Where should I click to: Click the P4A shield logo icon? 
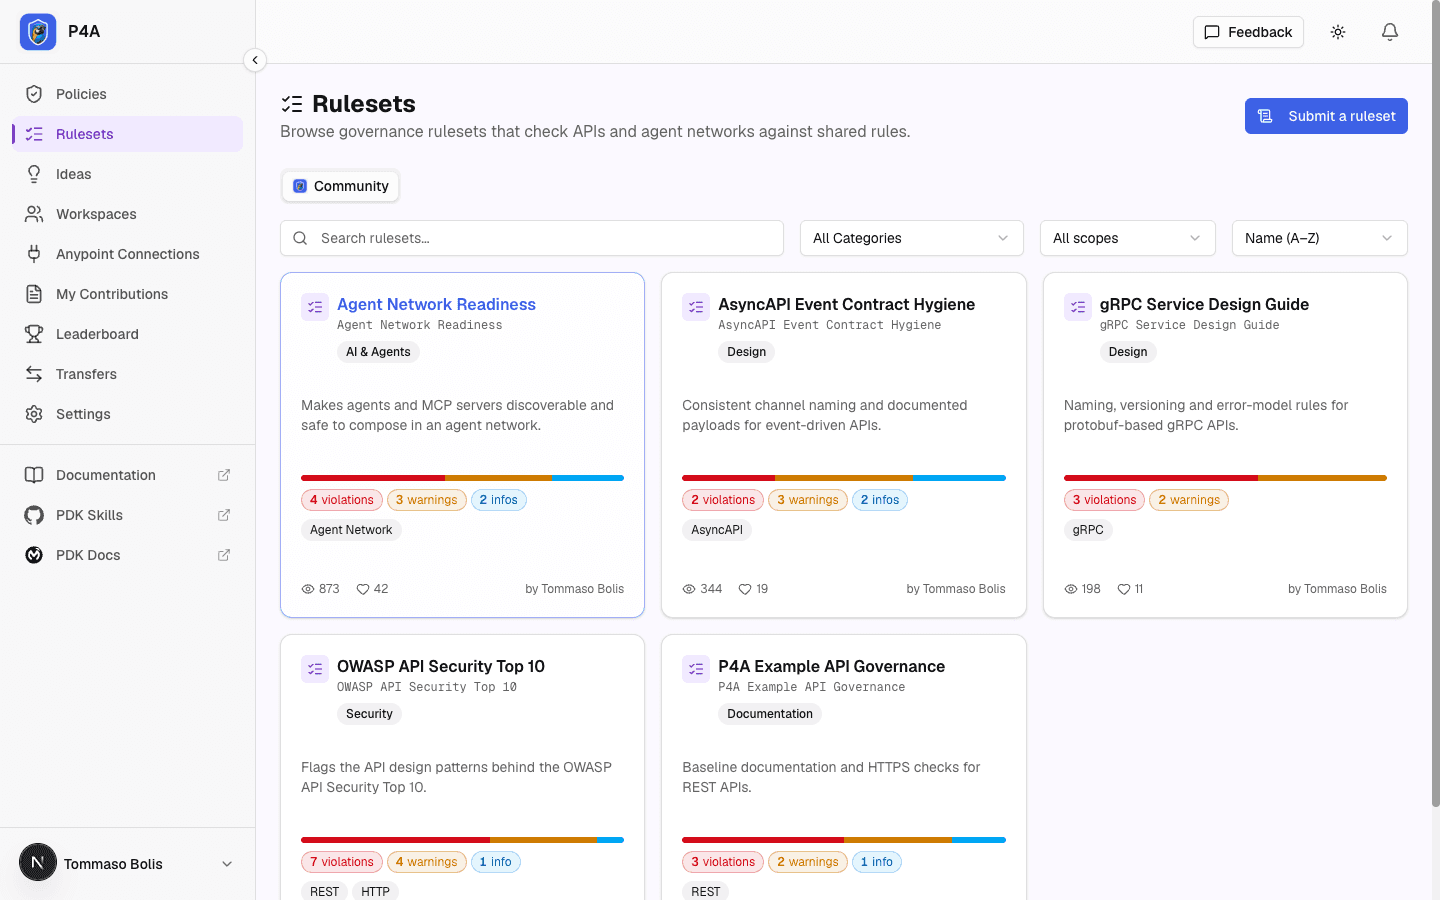click(38, 32)
